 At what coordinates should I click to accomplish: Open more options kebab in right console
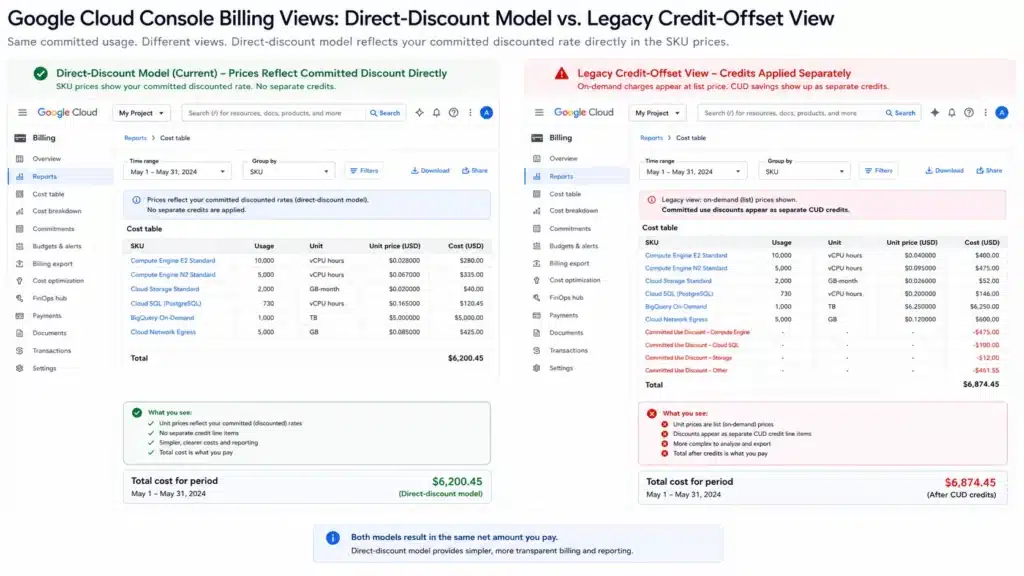985,112
